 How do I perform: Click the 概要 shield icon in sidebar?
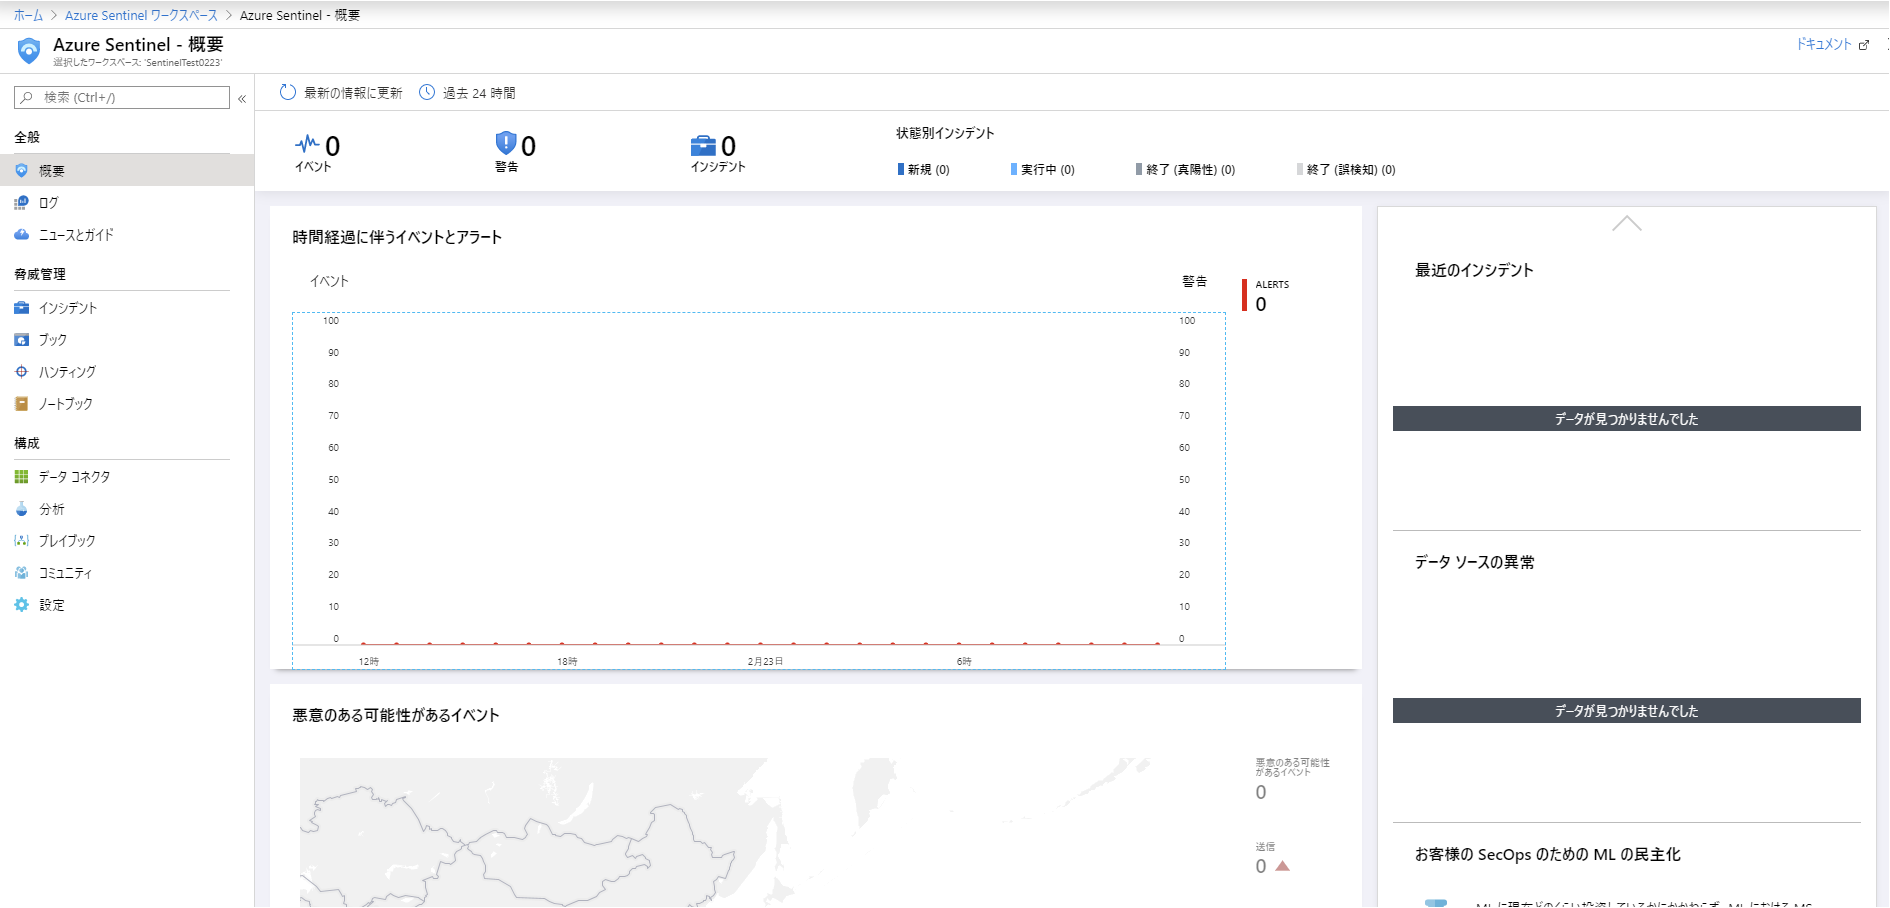(21, 171)
